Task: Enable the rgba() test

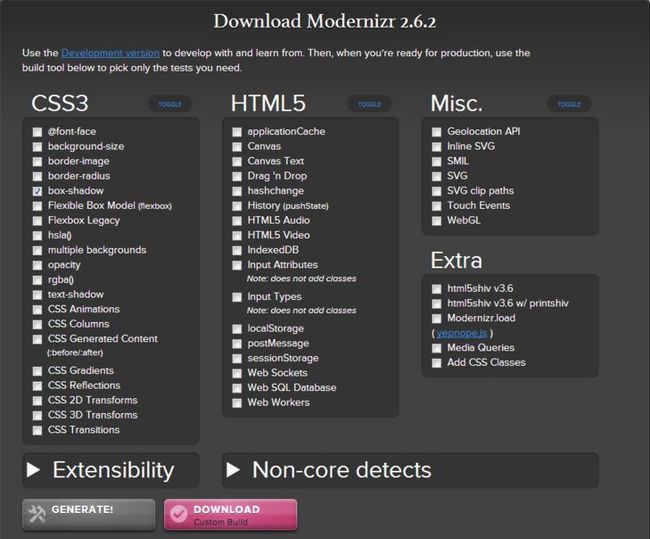Action: pyautogui.click(x=37, y=280)
